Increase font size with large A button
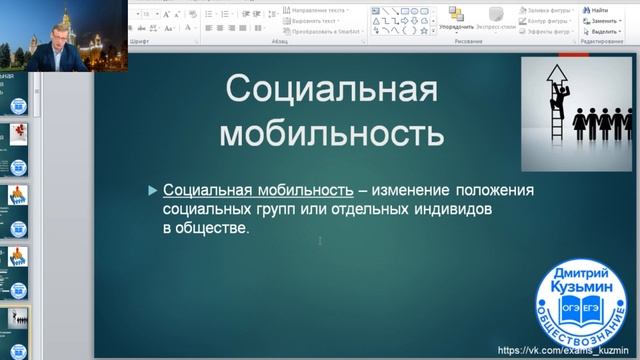Screen dimensions: 640x360 (x=166, y=15)
